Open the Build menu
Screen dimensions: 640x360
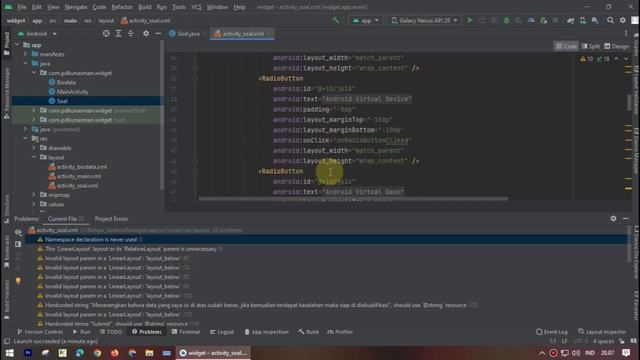[144, 7]
